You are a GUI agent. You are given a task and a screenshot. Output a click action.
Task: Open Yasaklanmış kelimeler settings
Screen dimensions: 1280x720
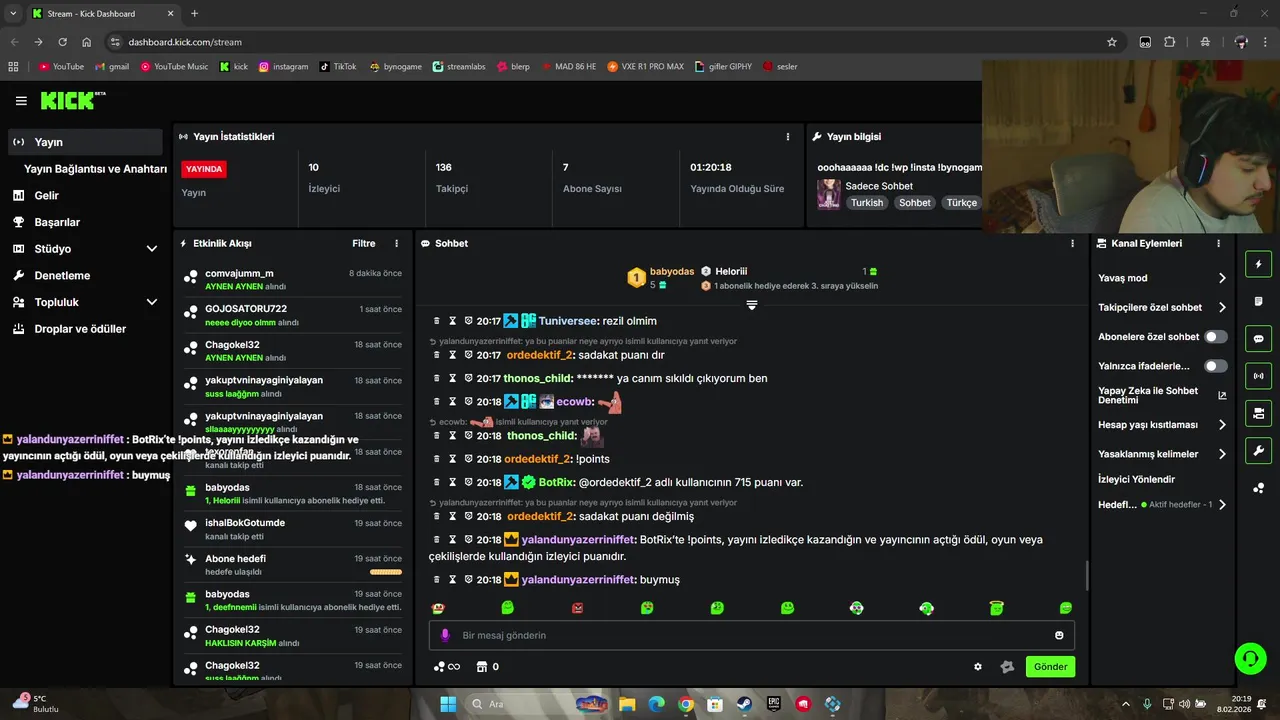click(1162, 454)
